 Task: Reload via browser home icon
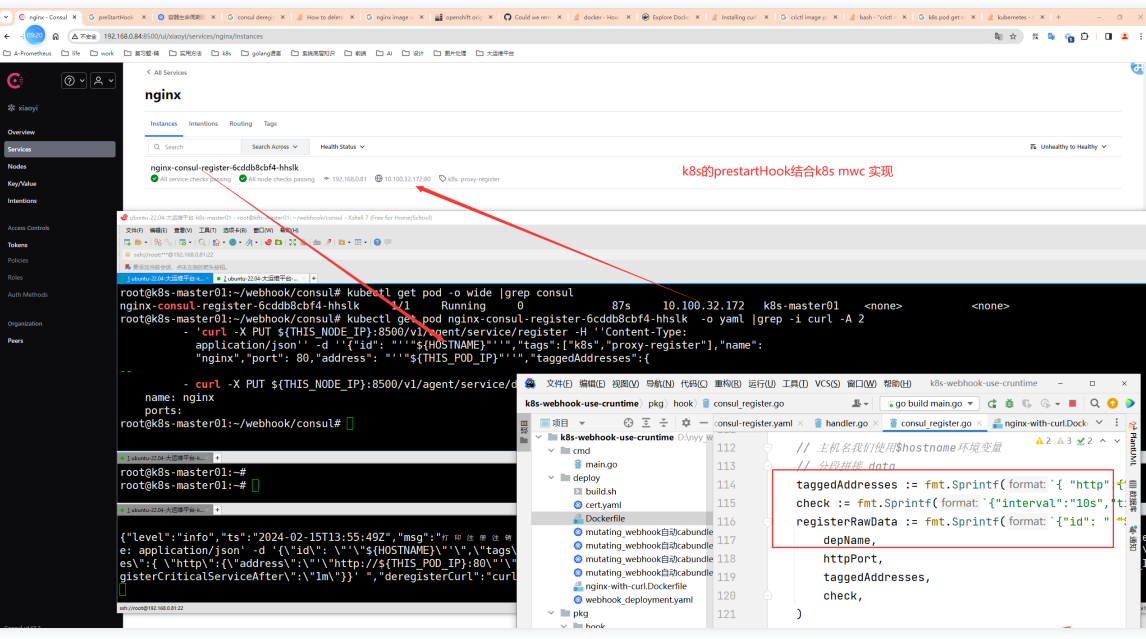(56, 36)
